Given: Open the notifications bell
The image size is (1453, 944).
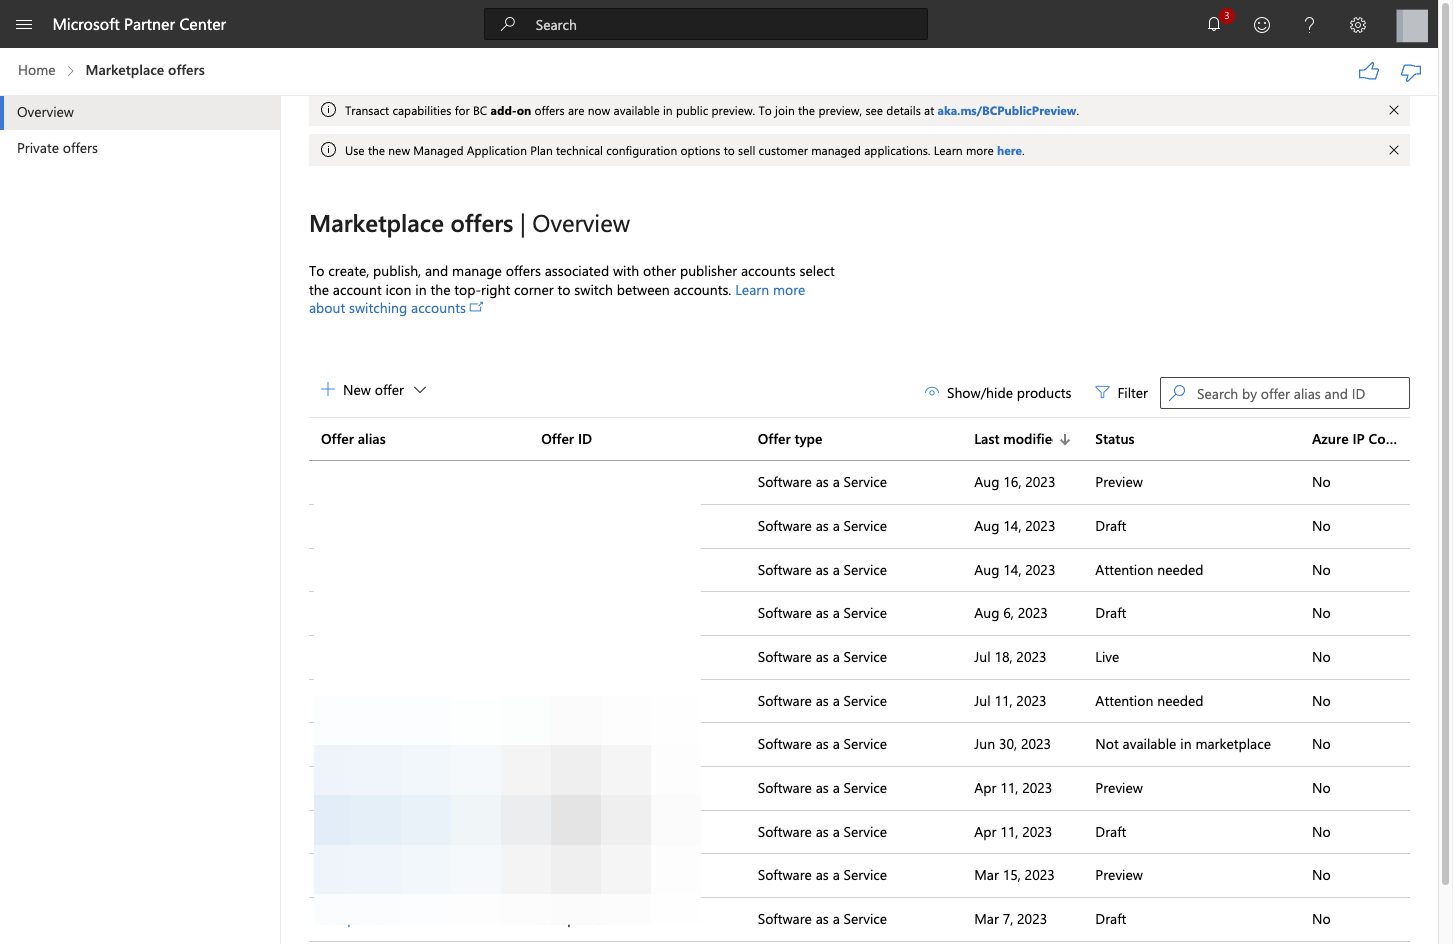Looking at the screenshot, I should tap(1214, 24).
